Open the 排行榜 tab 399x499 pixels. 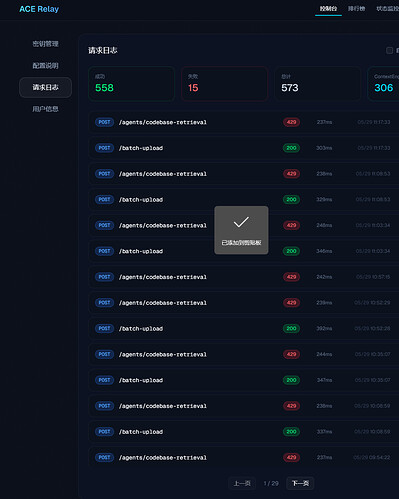[357, 9]
